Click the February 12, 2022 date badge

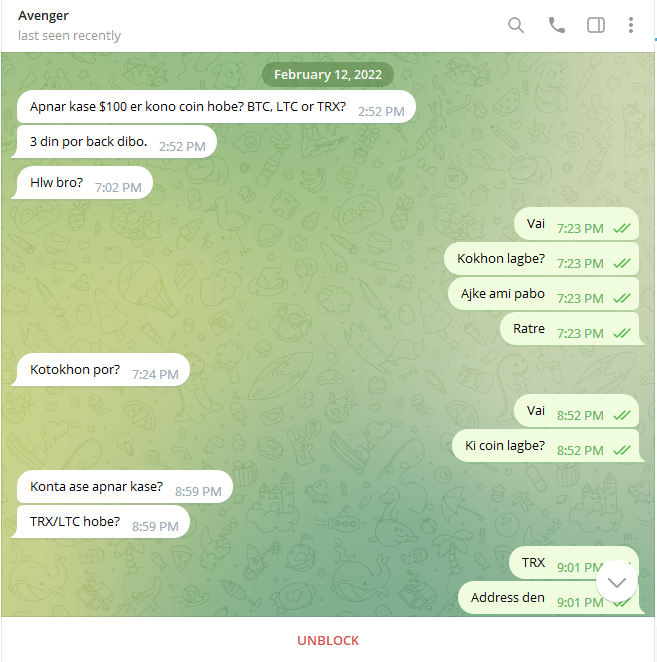click(328, 74)
